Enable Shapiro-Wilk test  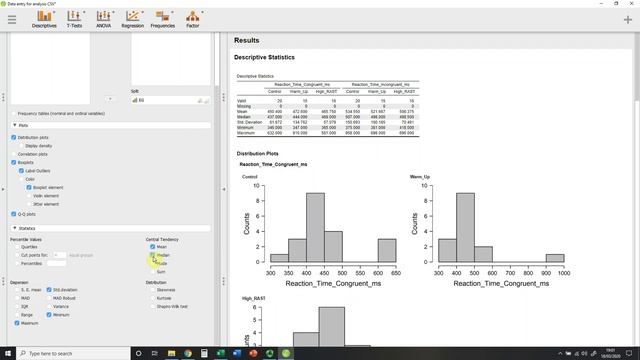tap(152, 307)
